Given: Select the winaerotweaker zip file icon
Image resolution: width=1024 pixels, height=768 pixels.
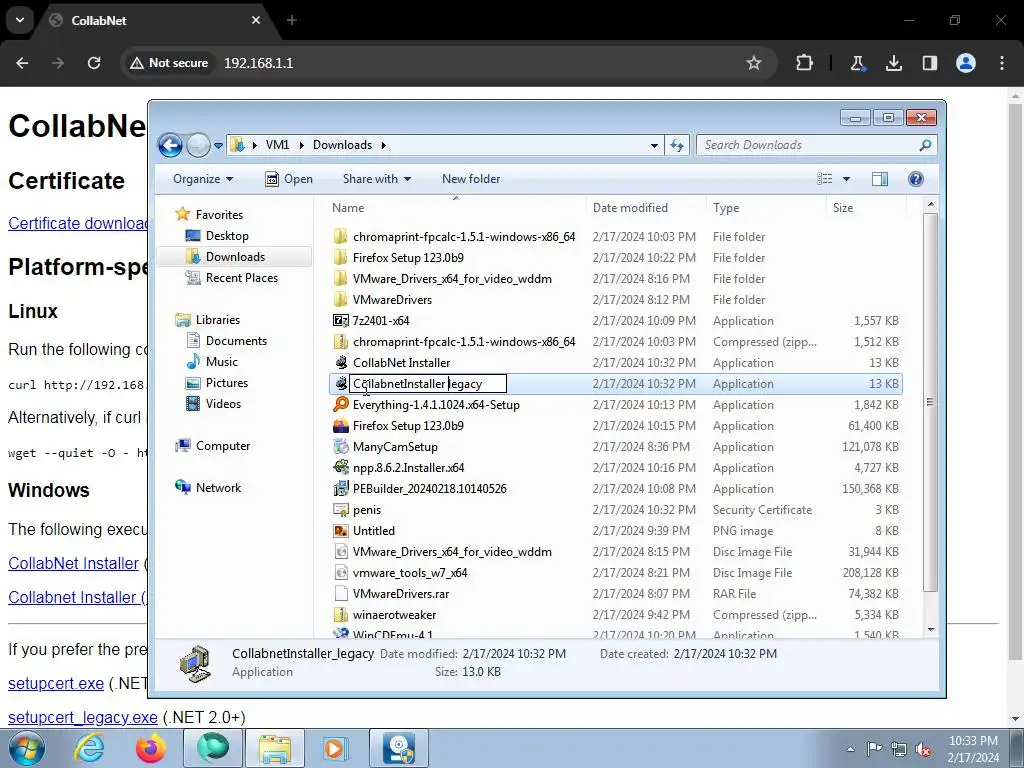Looking at the screenshot, I should [x=340, y=615].
